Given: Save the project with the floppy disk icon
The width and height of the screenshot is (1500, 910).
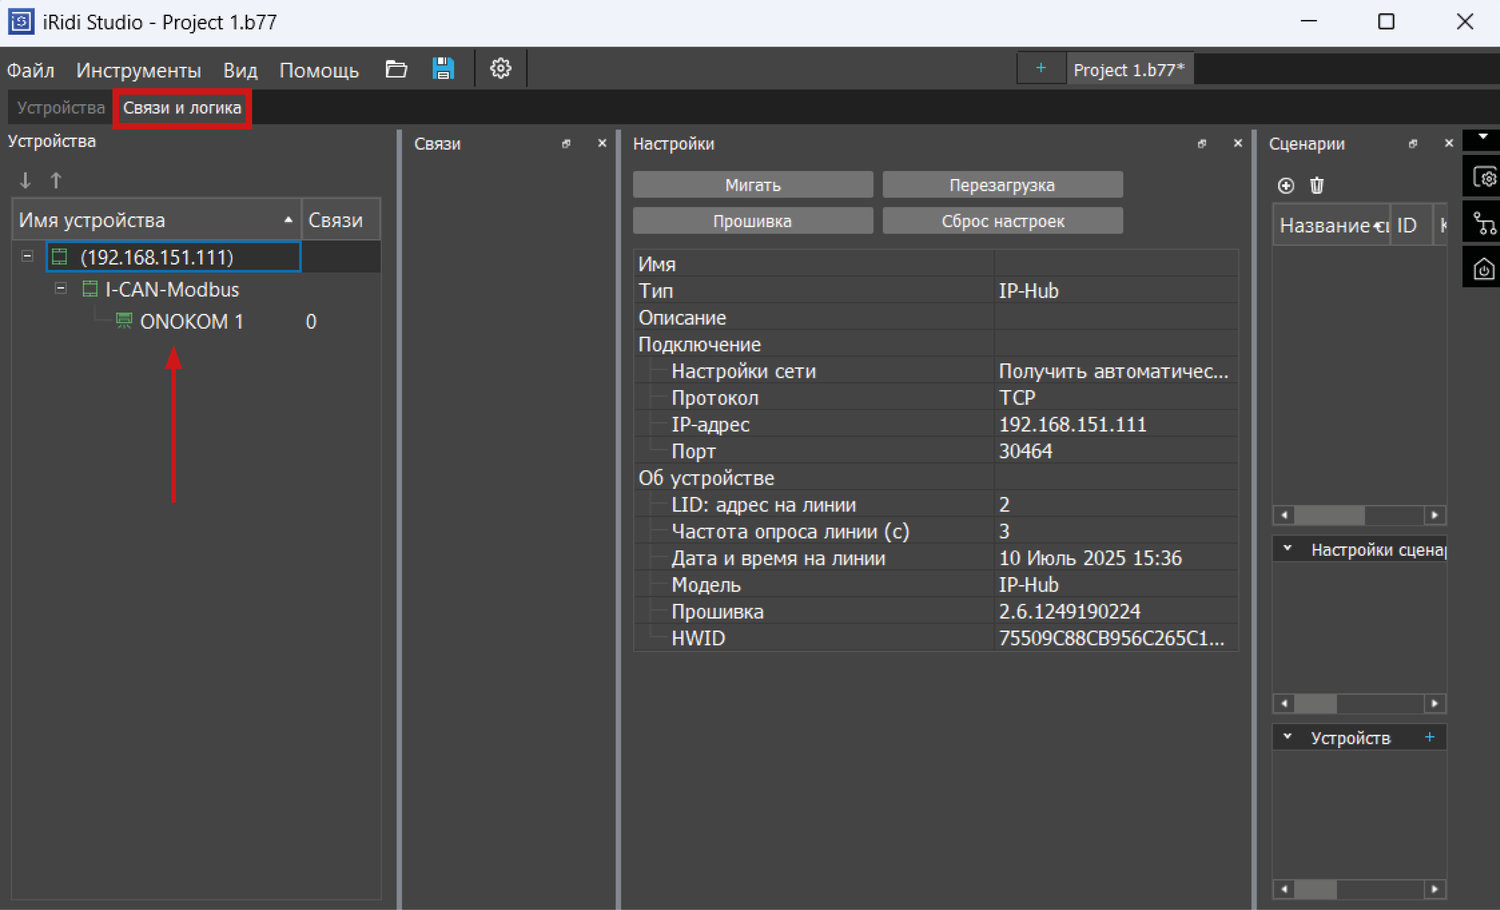Looking at the screenshot, I should 443,69.
